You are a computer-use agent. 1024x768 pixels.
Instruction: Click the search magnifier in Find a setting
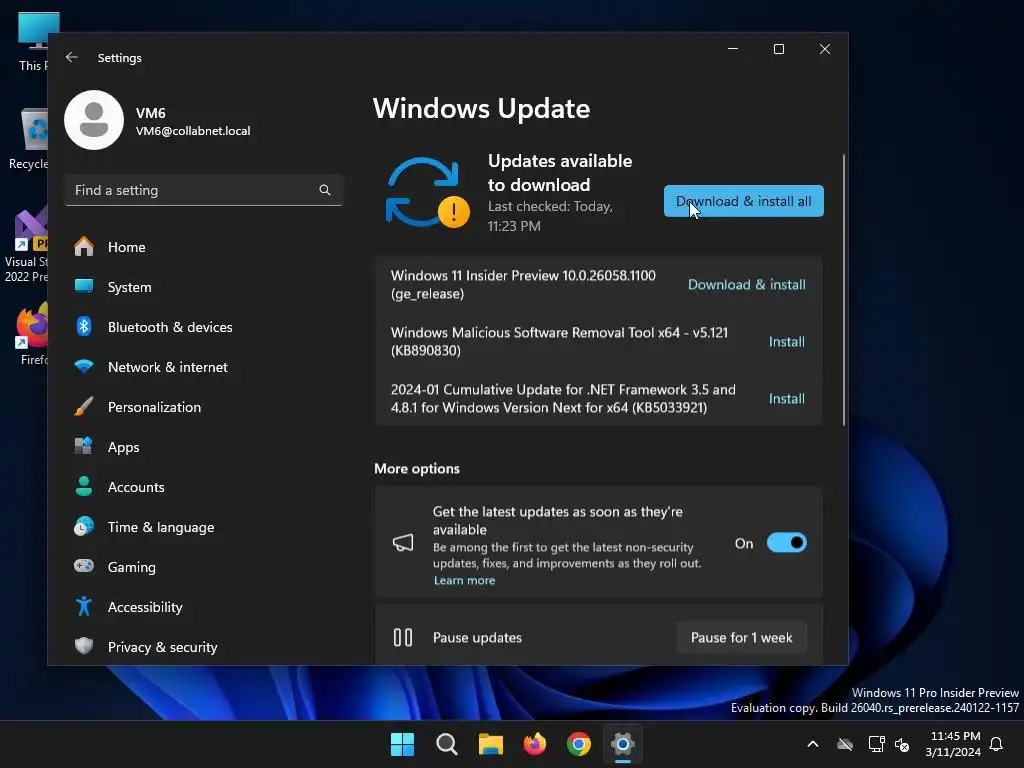325,190
